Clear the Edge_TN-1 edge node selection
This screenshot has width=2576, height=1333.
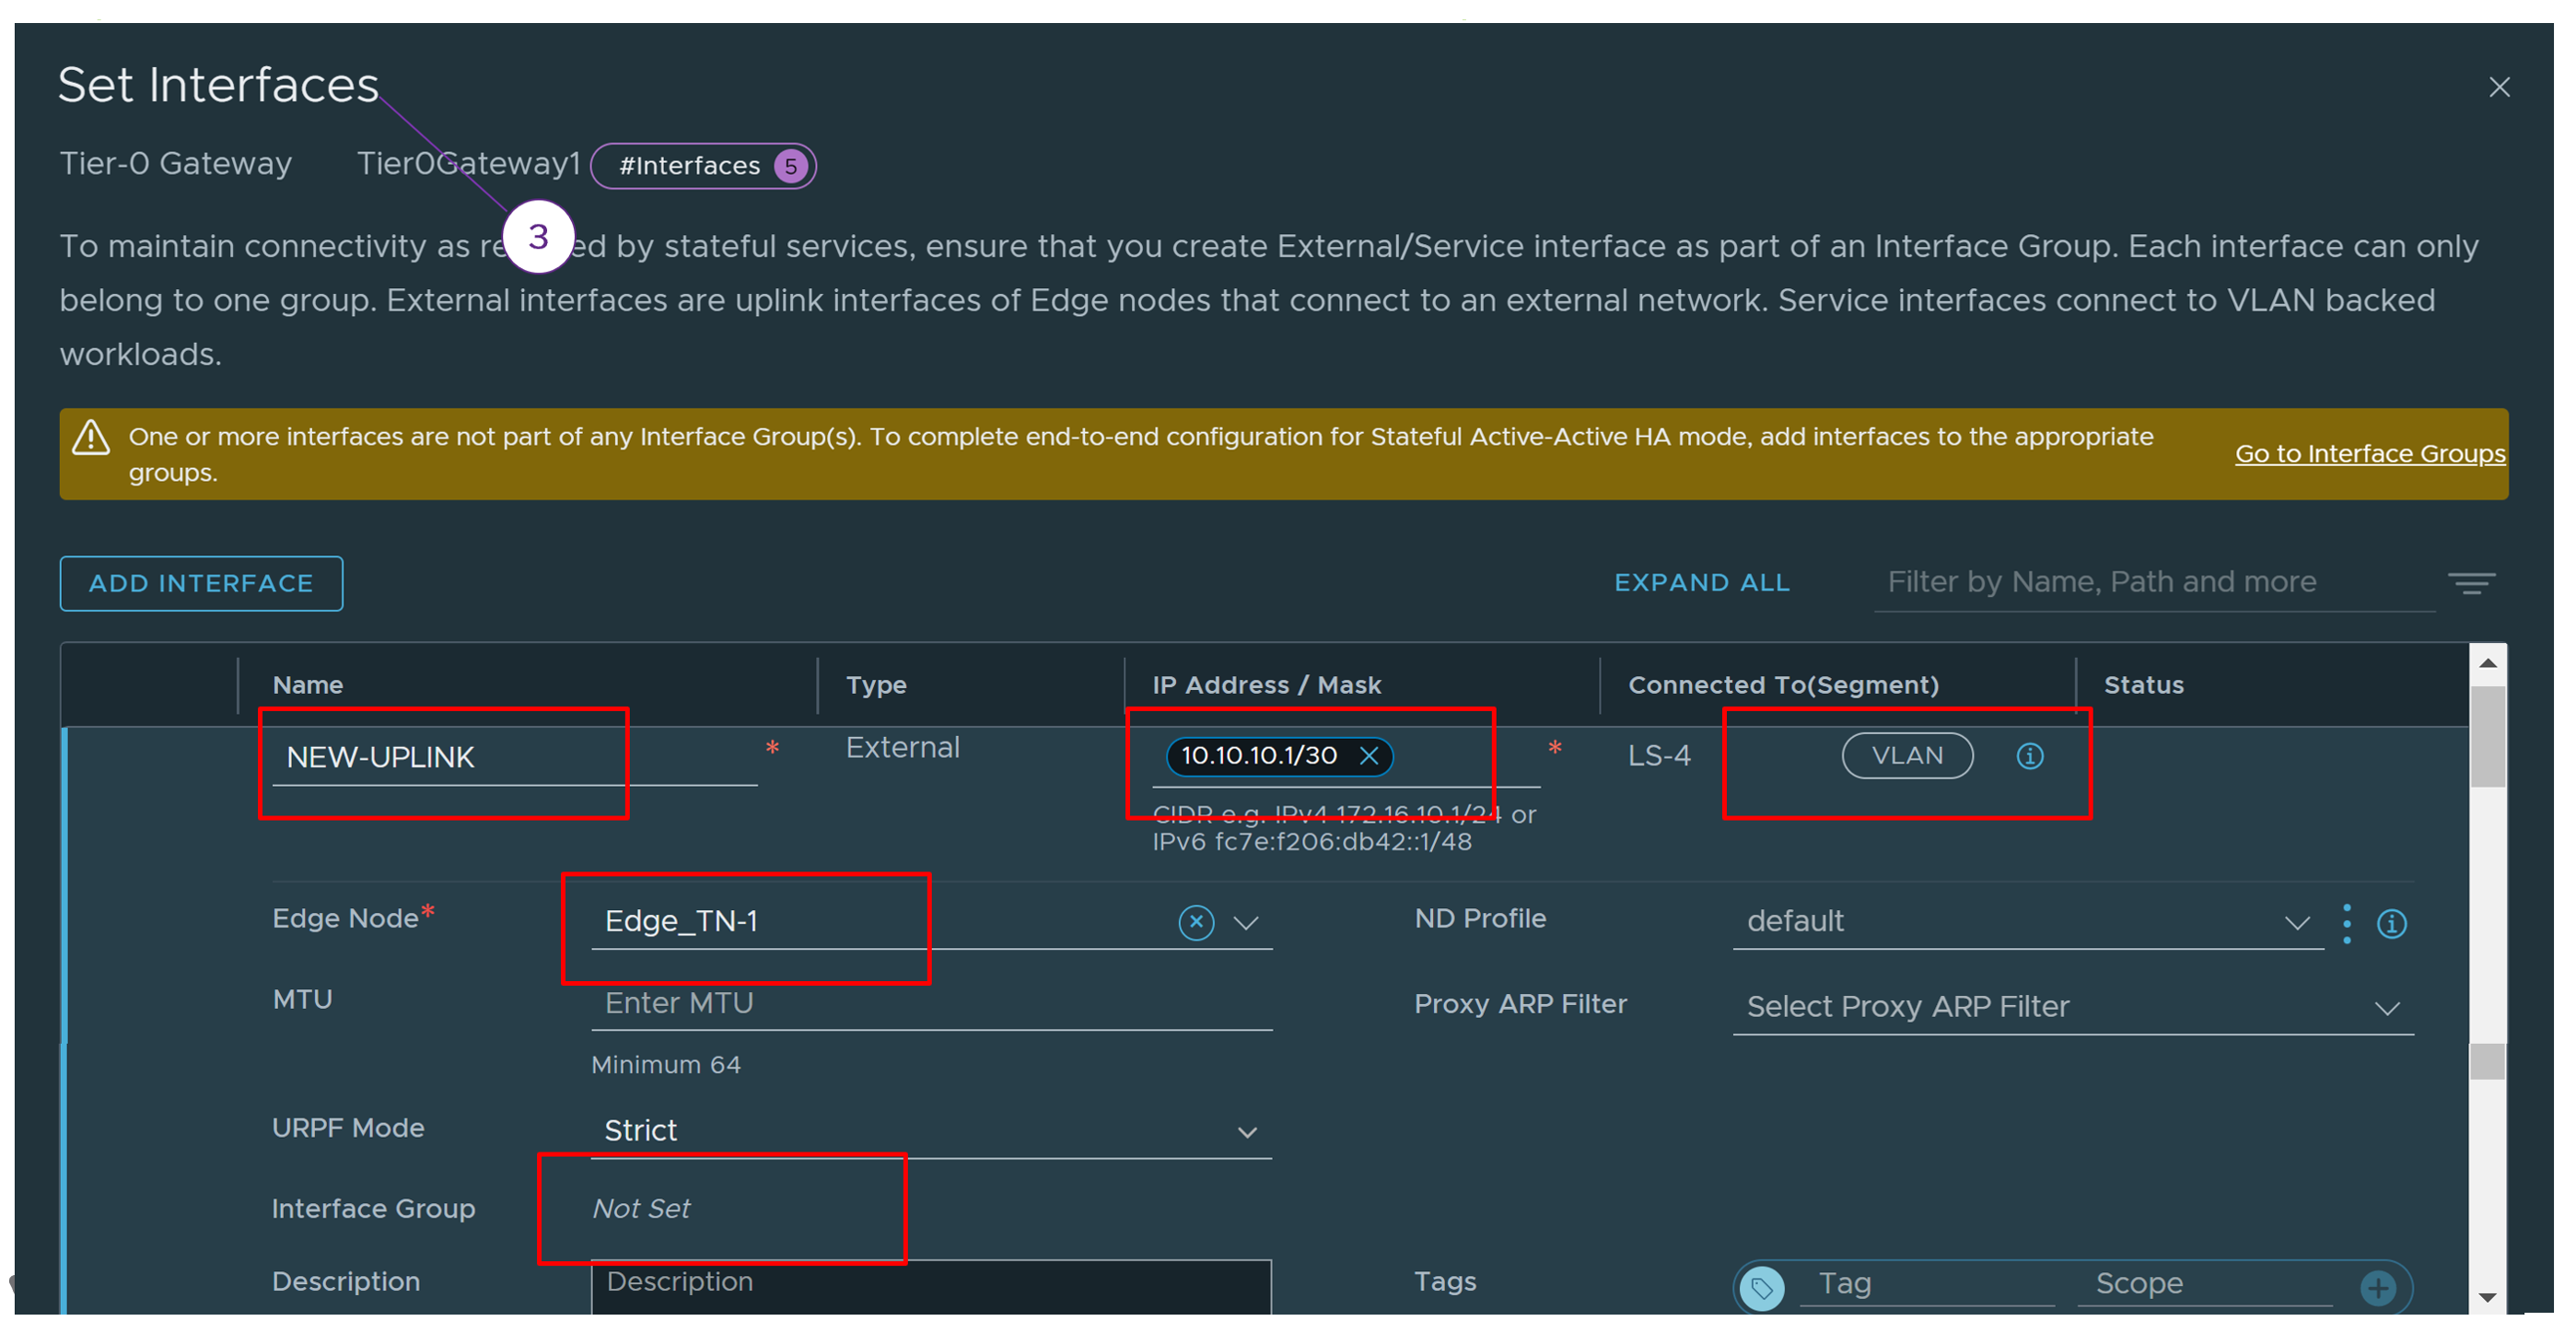click(1196, 922)
